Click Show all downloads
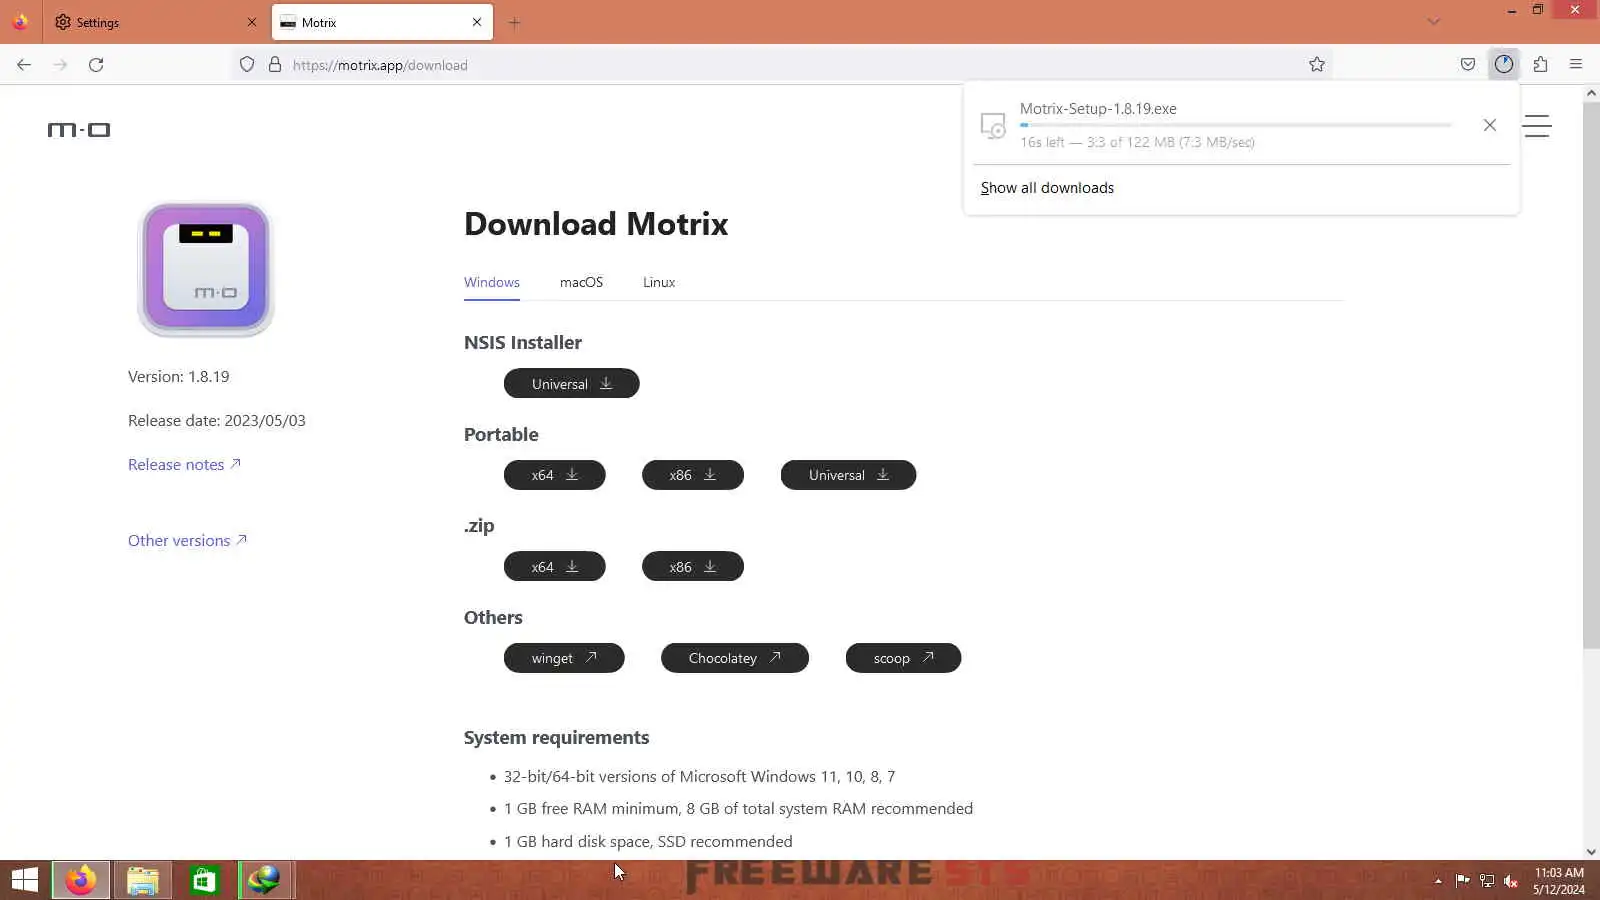 [1047, 188]
